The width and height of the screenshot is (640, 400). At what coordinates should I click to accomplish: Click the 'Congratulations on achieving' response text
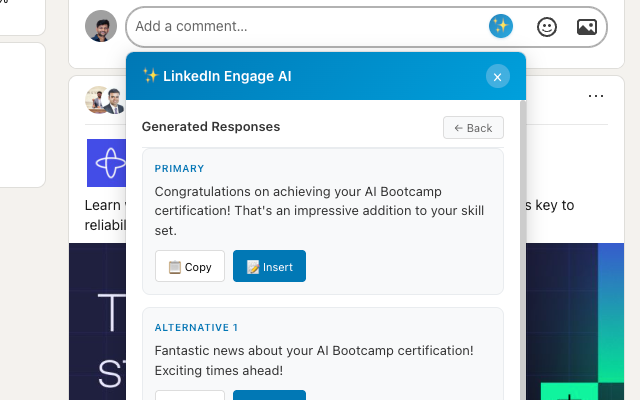[319, 211]
